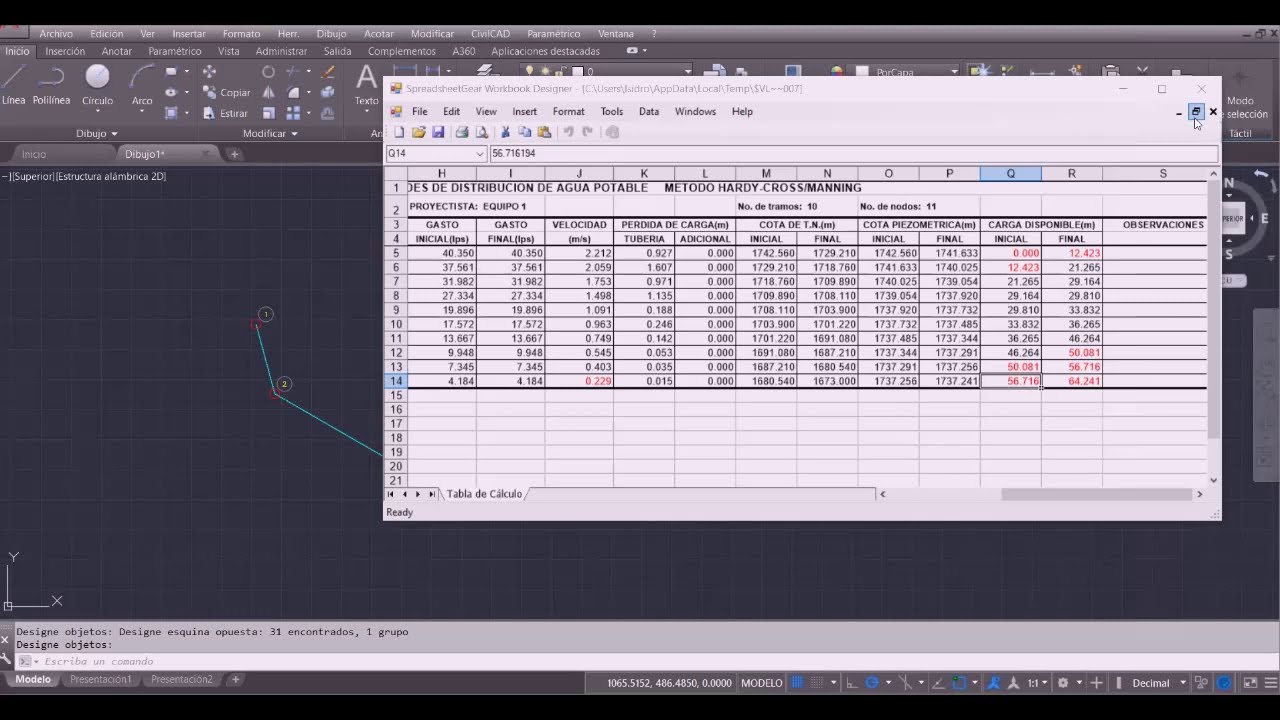Image resolution: width=1280 pixels, height=720 pixels.
Task: Click Print icon in SpreadsheetGear toolbar
Action: tap(462, 132)
